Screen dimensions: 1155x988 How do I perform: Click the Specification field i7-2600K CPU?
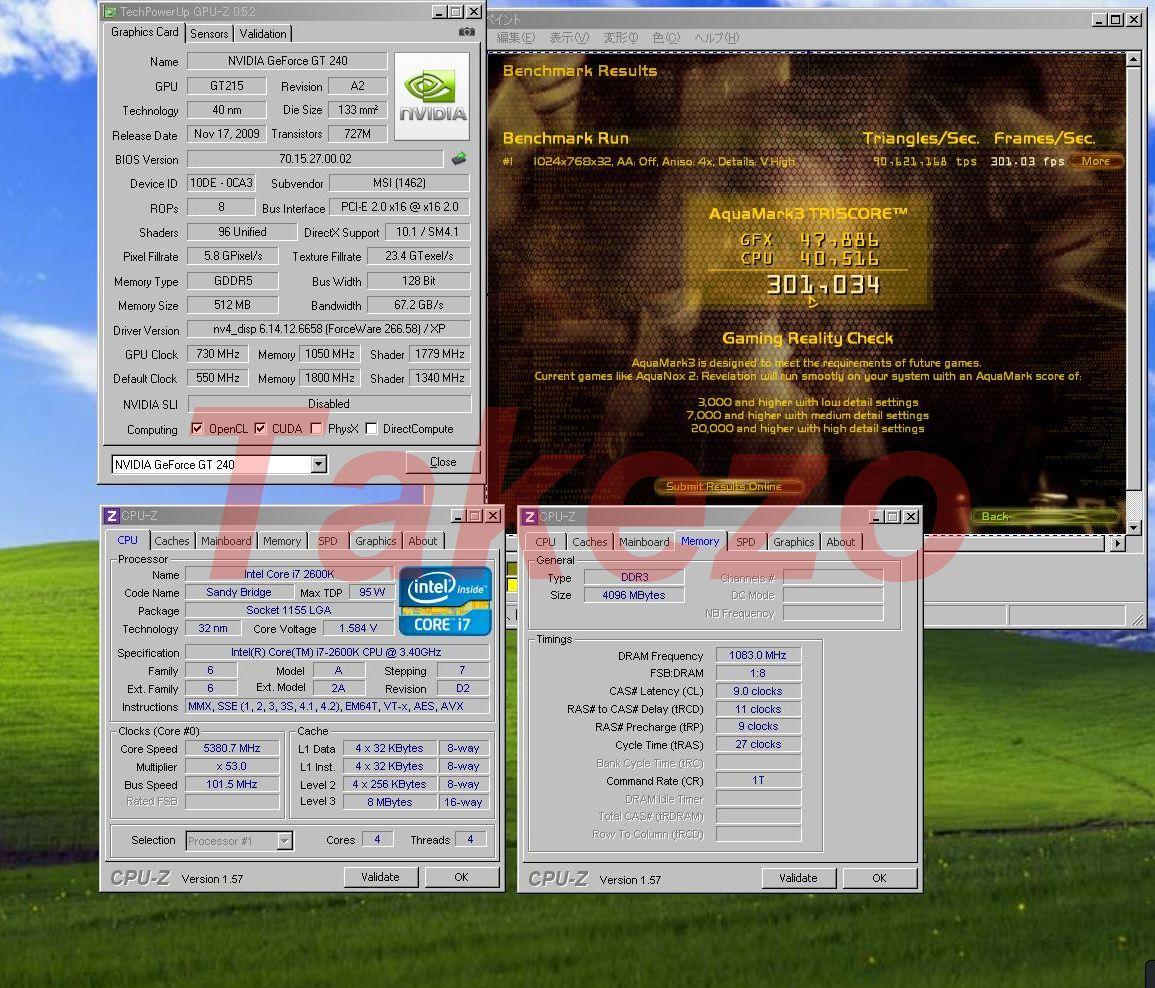[x=337, y=652]
